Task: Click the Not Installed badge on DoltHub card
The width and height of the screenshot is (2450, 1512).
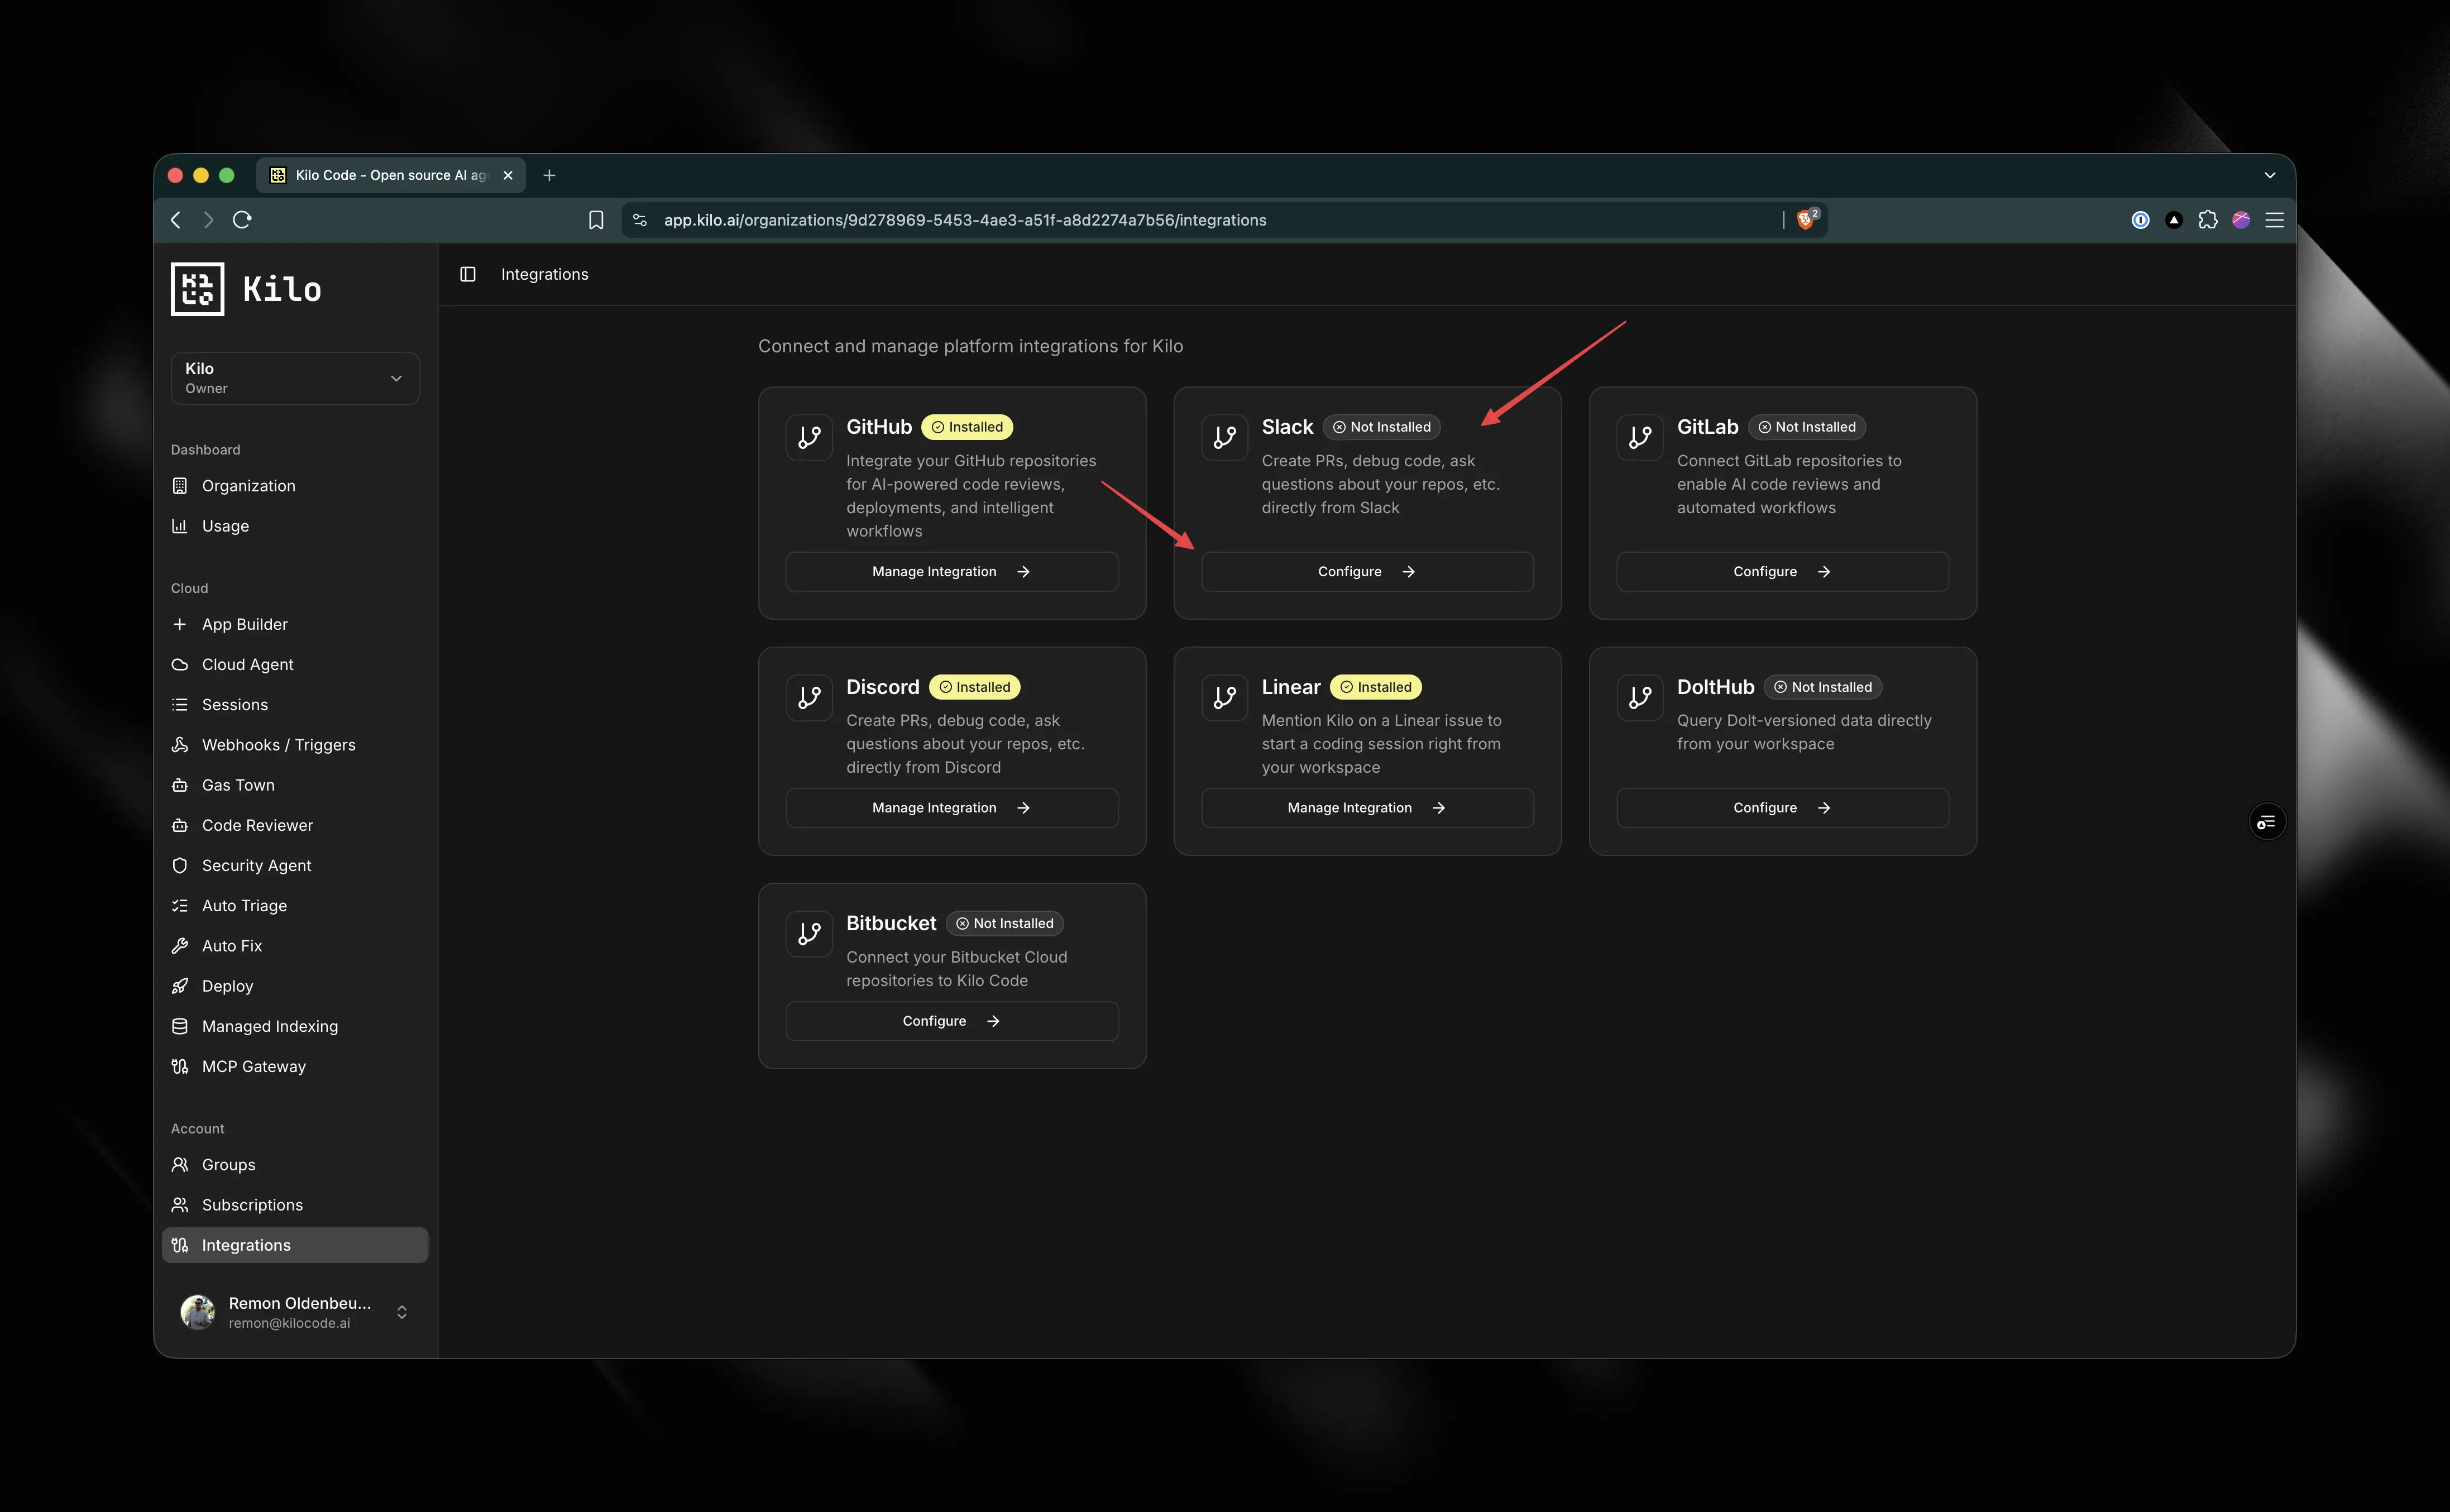Action: tap(1823, 687)
